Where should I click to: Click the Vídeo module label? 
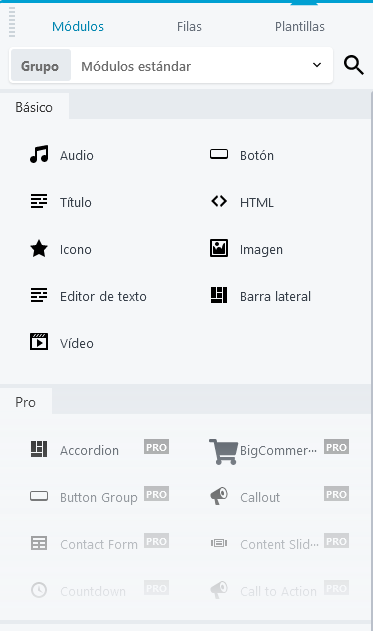point(77,343)
